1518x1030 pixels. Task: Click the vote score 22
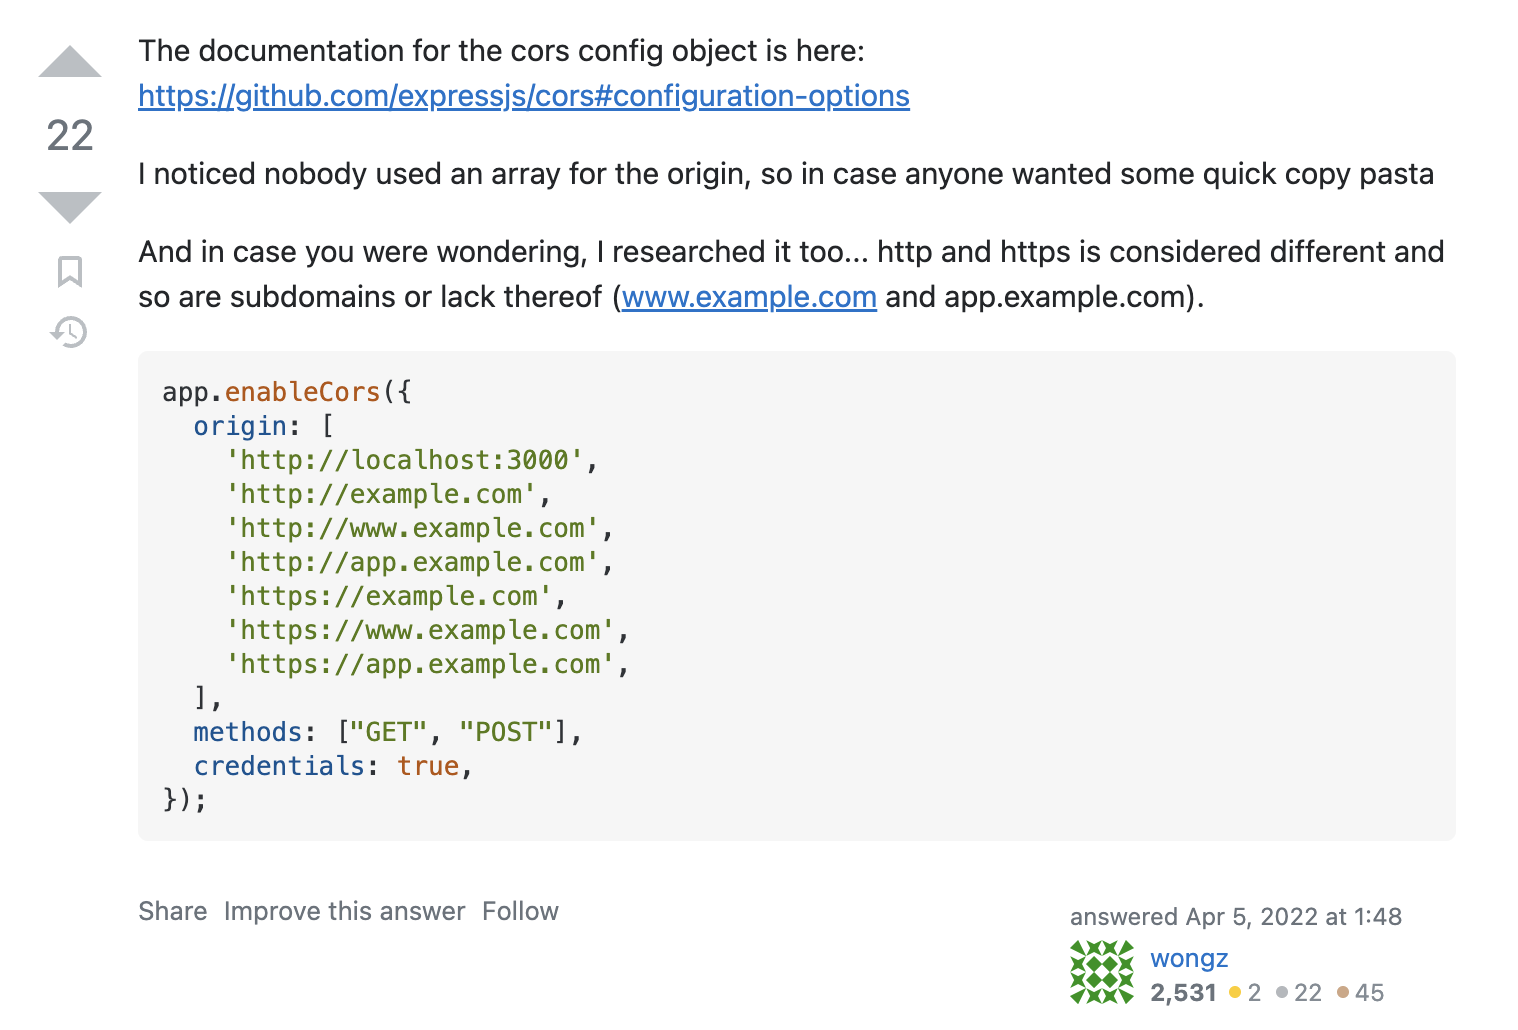coord(70,135)
